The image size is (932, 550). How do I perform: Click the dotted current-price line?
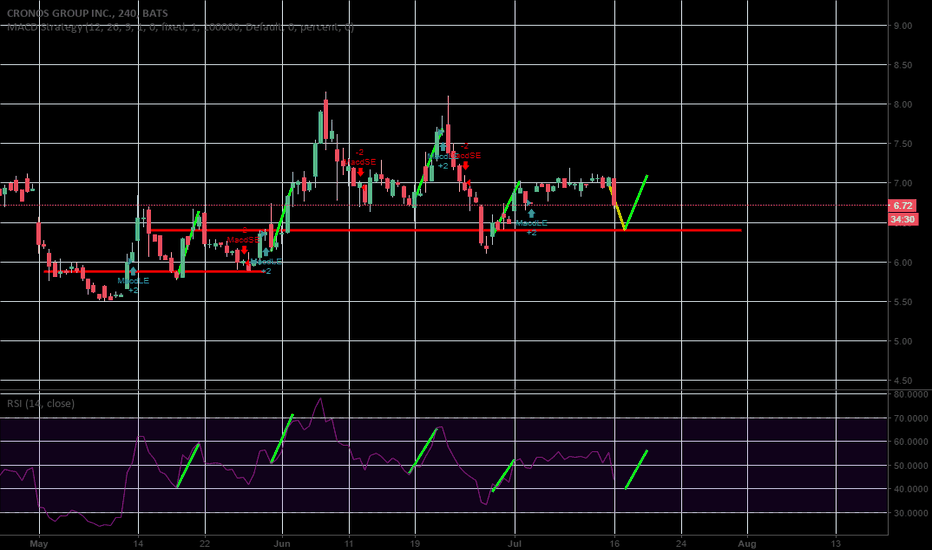pos(443,206)
